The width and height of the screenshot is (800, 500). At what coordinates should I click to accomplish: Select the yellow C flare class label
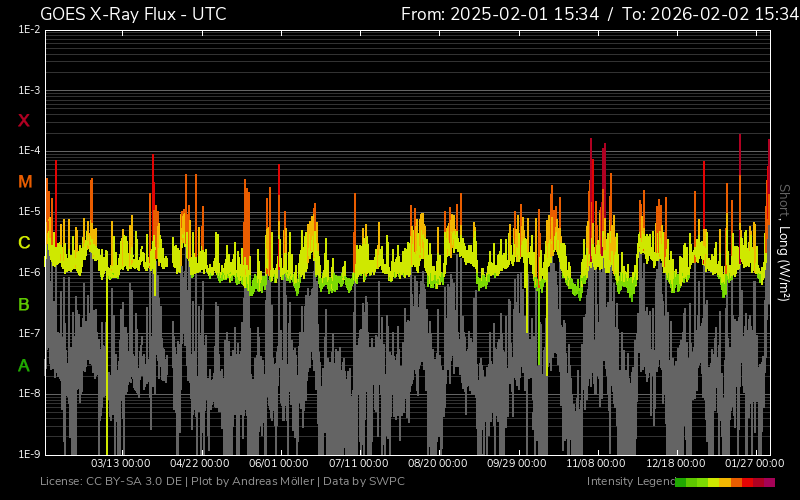tap(24, 243)
